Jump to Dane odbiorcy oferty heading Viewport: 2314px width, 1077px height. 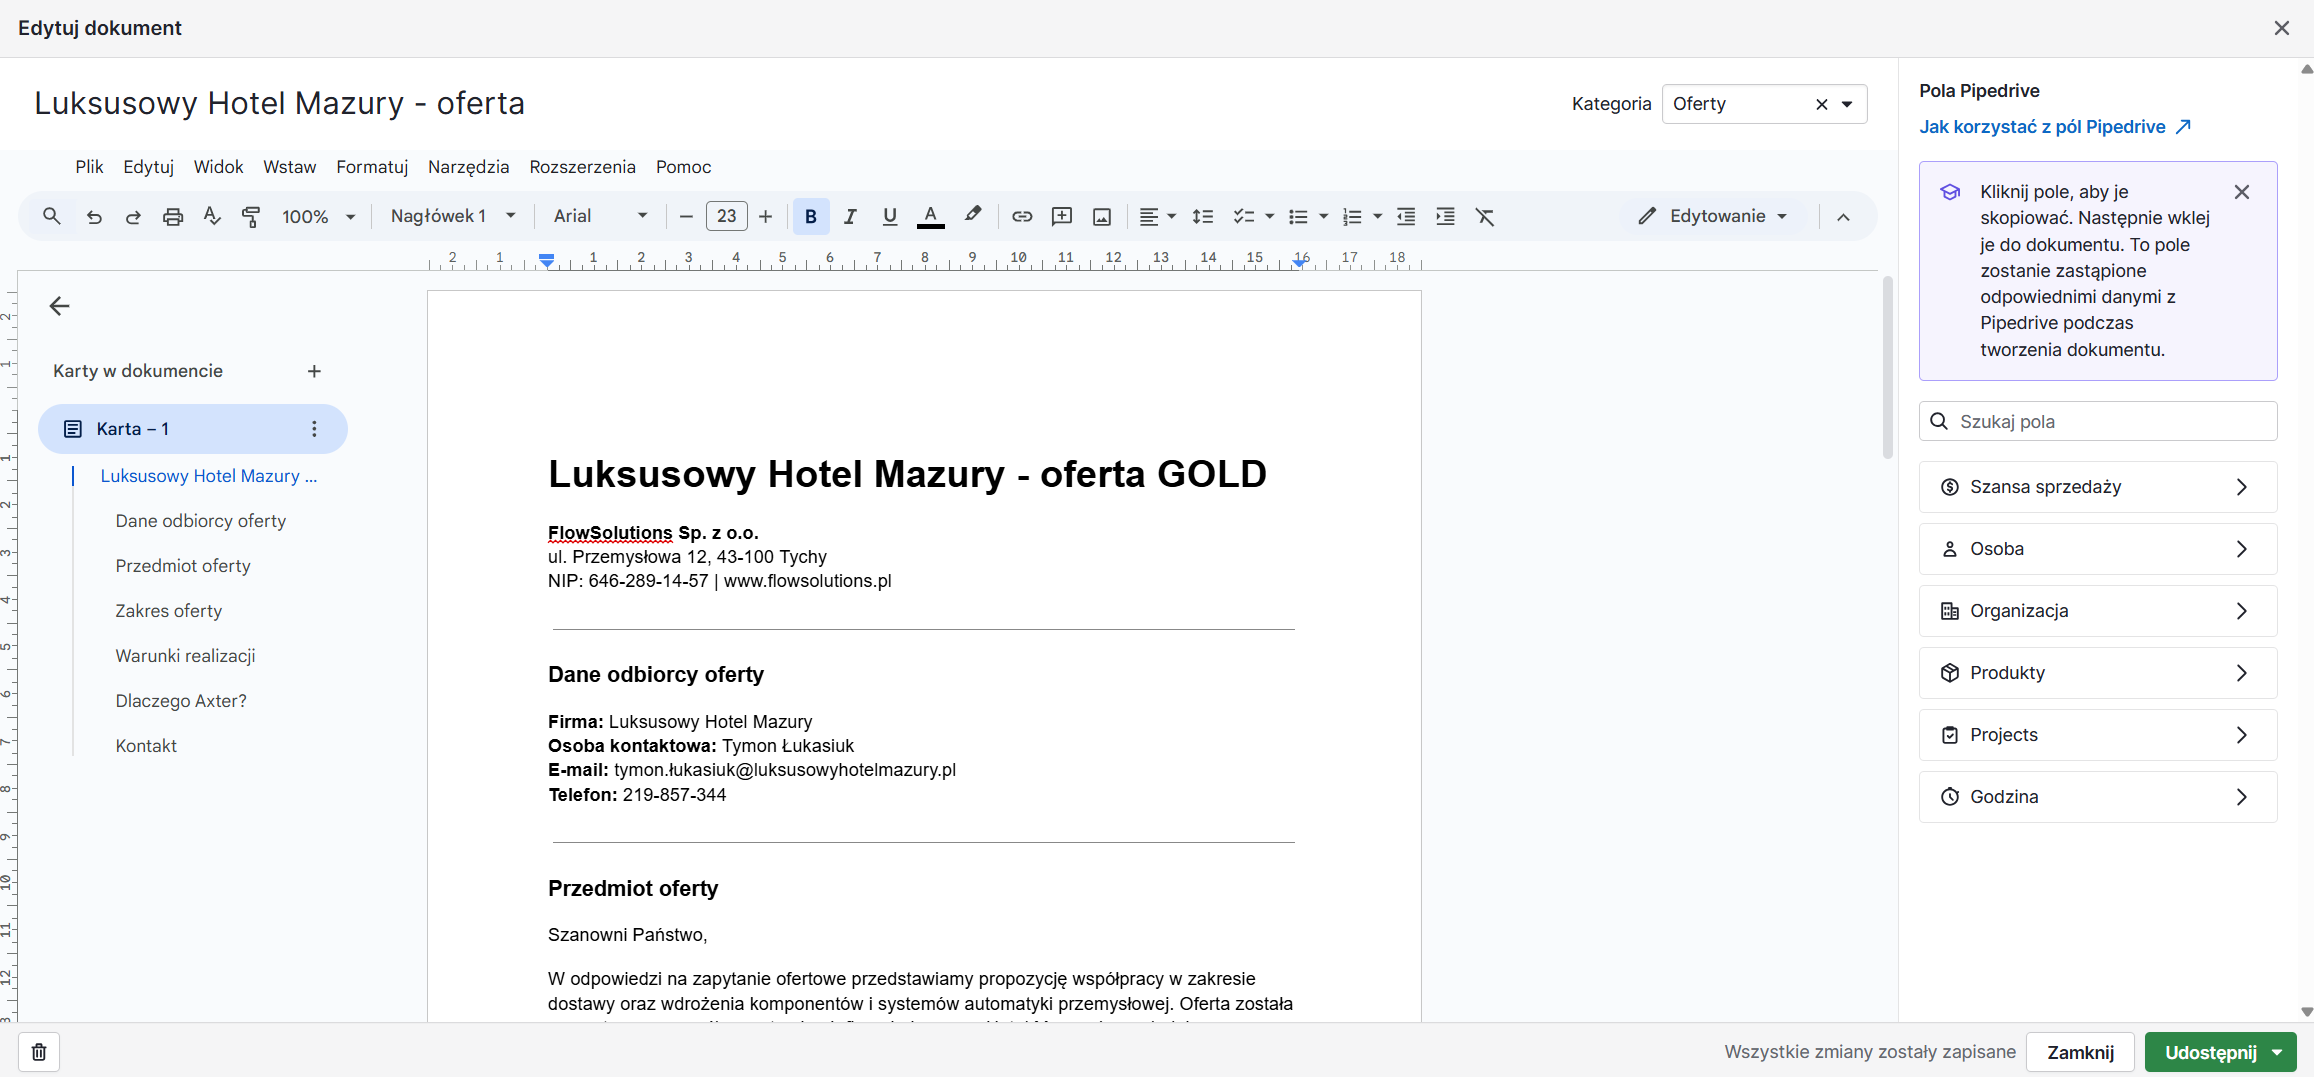(x=201, y=521)
